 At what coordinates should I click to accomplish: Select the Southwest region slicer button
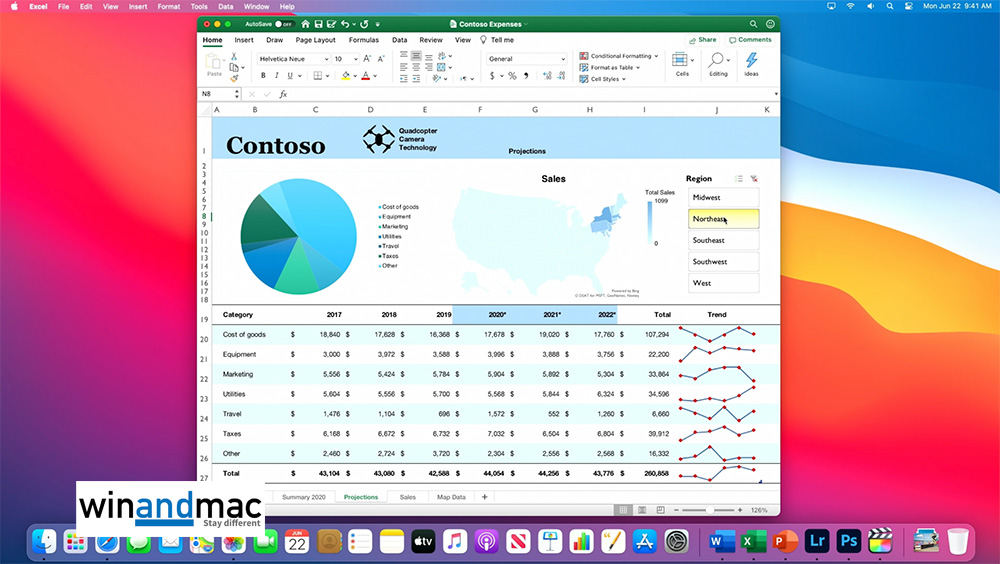pos(723,262)
